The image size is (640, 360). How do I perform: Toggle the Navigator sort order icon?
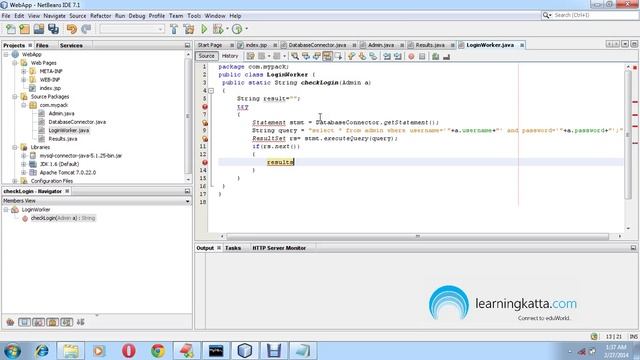(81, 322)
